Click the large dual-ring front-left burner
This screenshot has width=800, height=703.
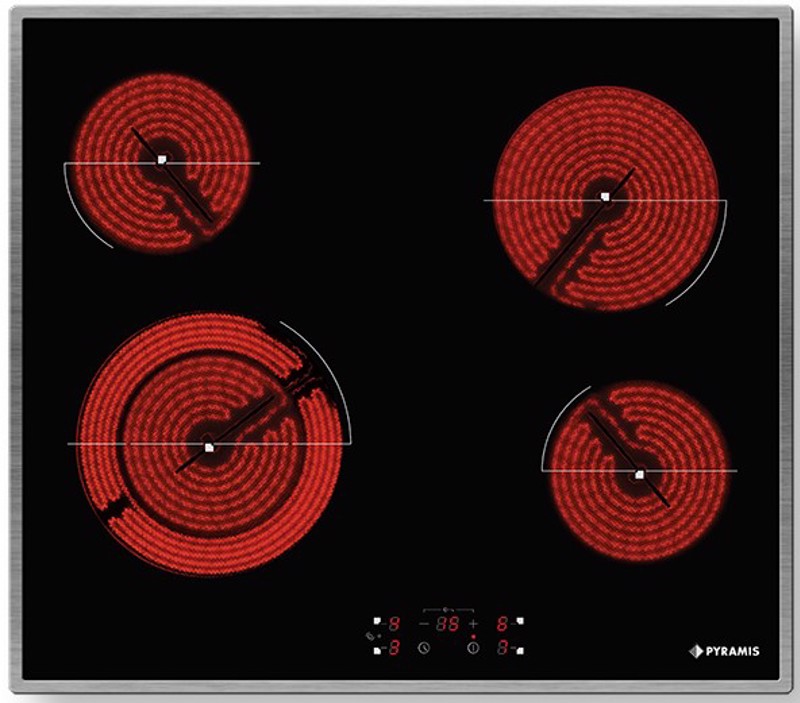pyautogui.click(x=209, y=444)
